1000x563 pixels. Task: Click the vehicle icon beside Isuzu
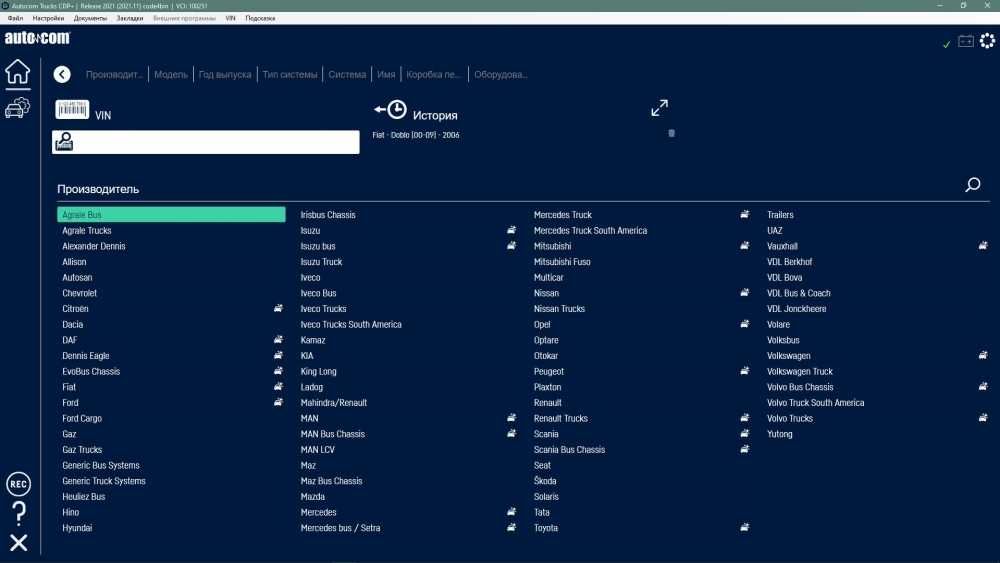(511, 230)
